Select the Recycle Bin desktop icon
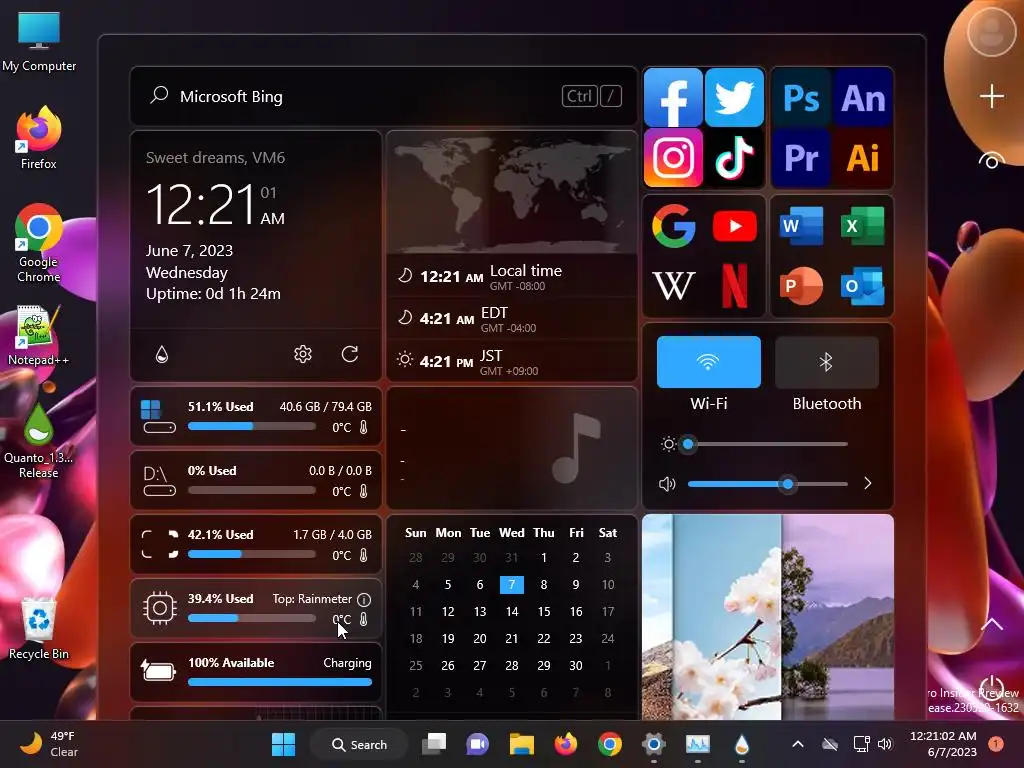Viewport: 1024px width, 768px height. tap(39, 629)
